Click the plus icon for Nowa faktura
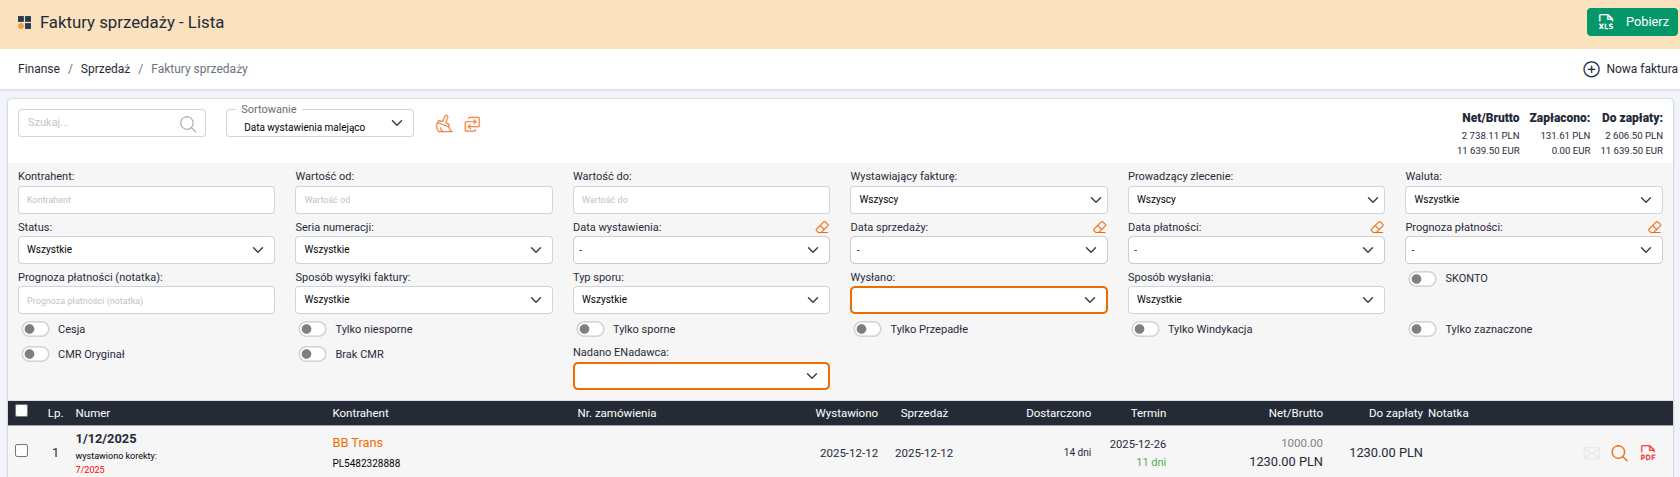This screenshot has width=1680, height=477. click(x=1591, y=69)
